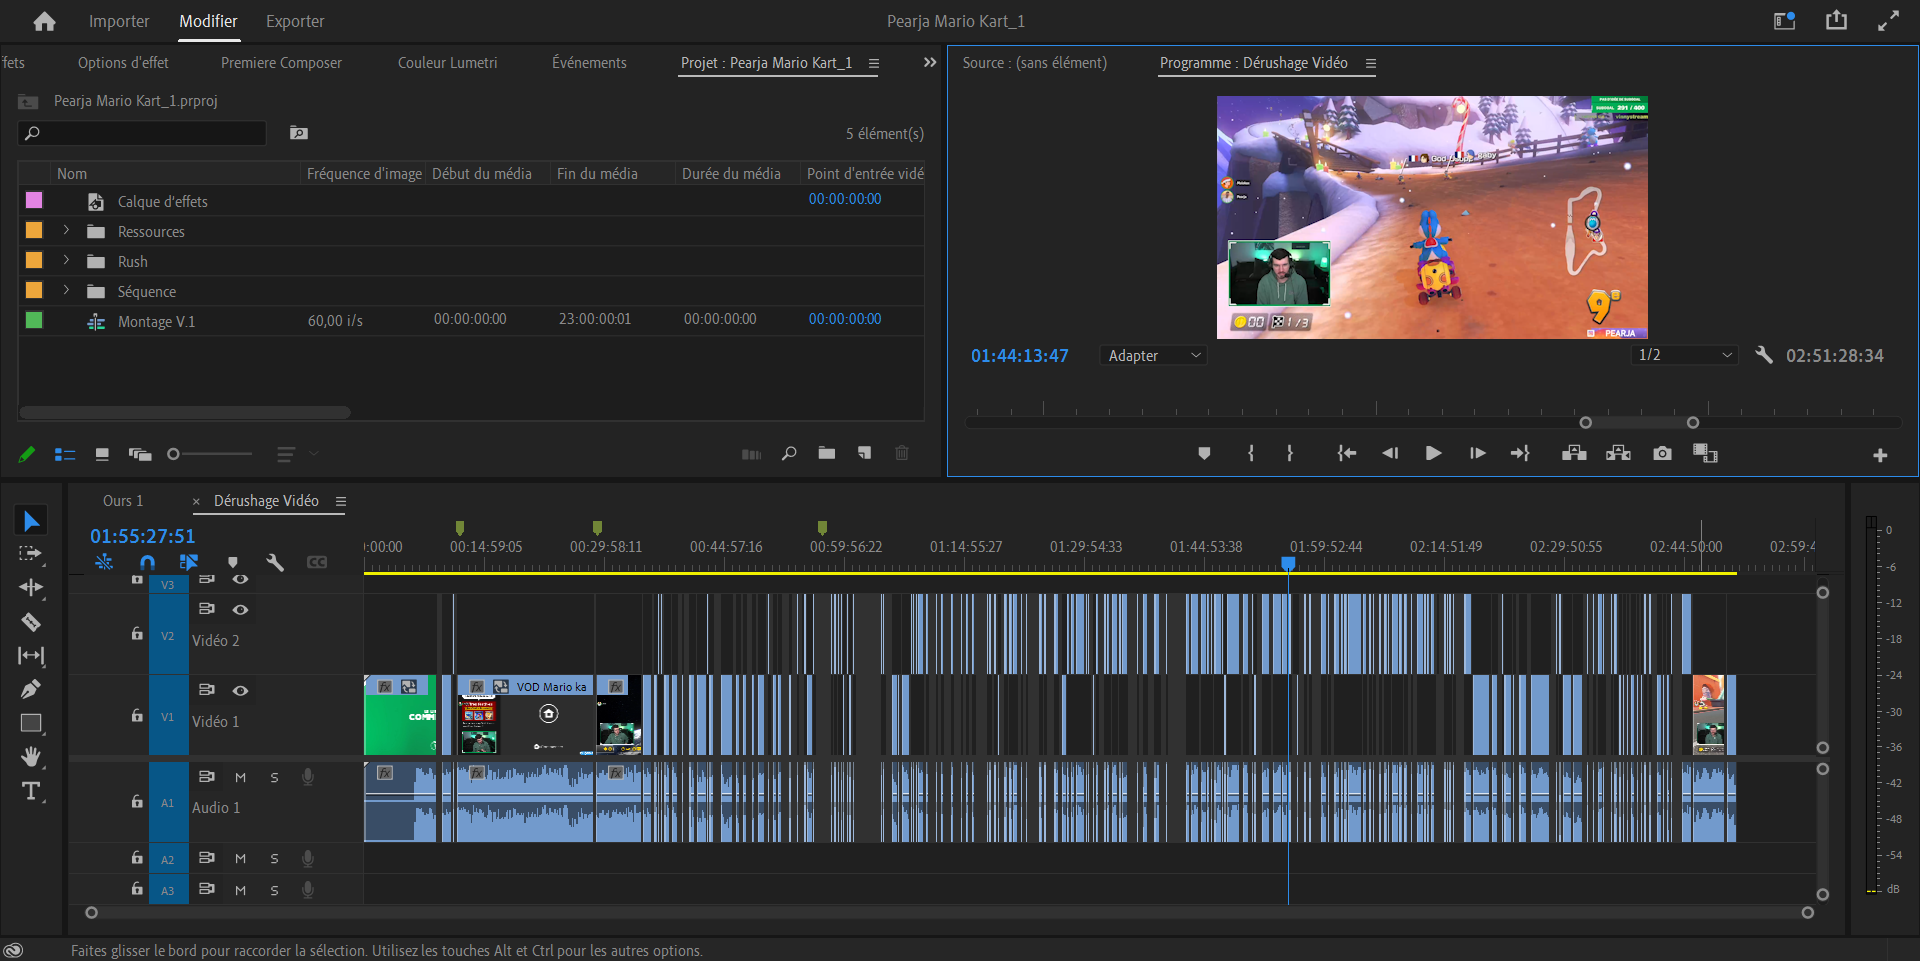The image size is (1920, 961).
Task: Add marker in the program monitor
Action: (x=1204, y=454)
